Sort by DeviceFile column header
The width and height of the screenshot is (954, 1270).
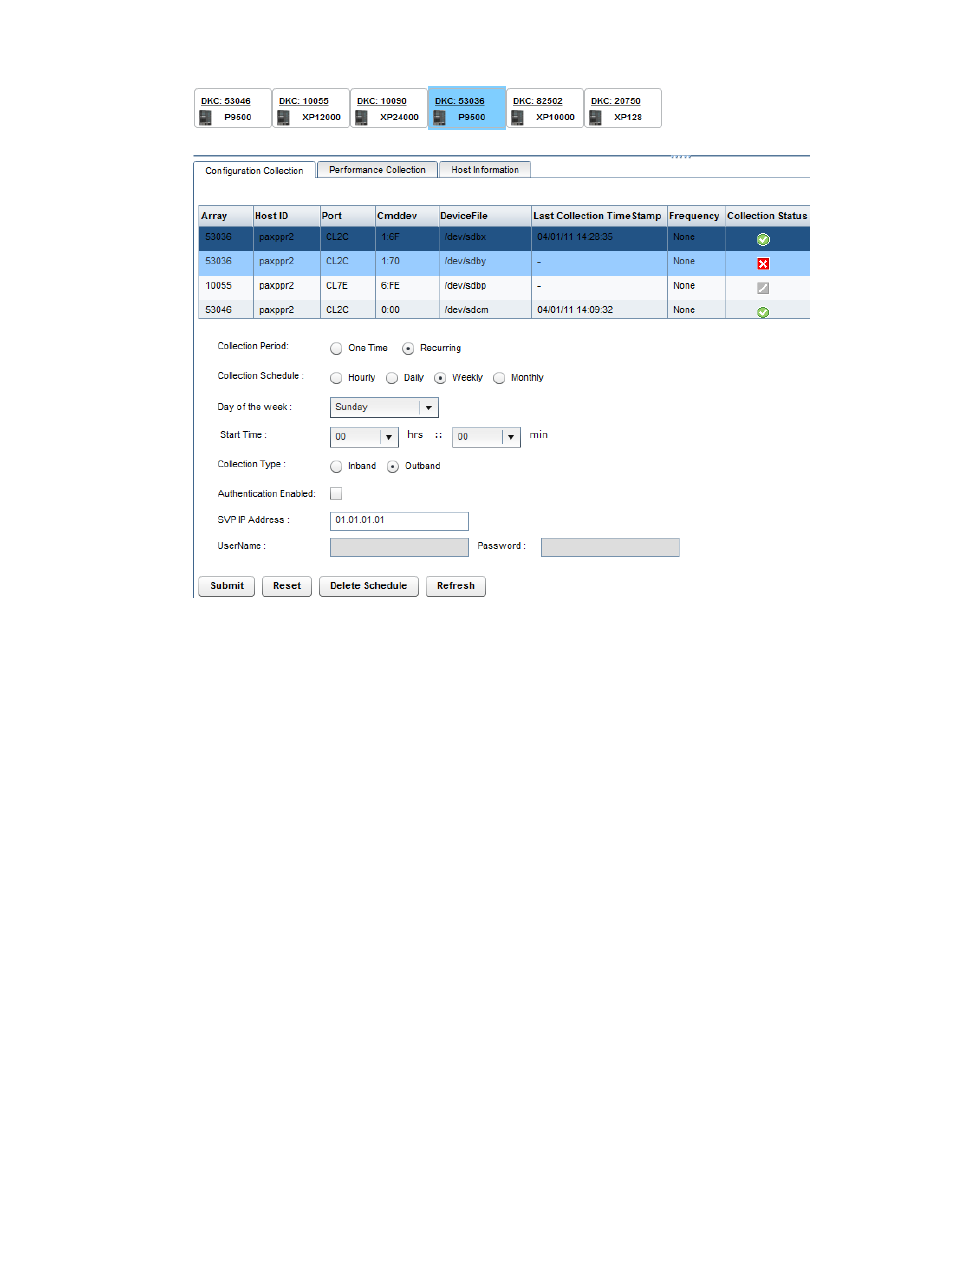(484, 216)
